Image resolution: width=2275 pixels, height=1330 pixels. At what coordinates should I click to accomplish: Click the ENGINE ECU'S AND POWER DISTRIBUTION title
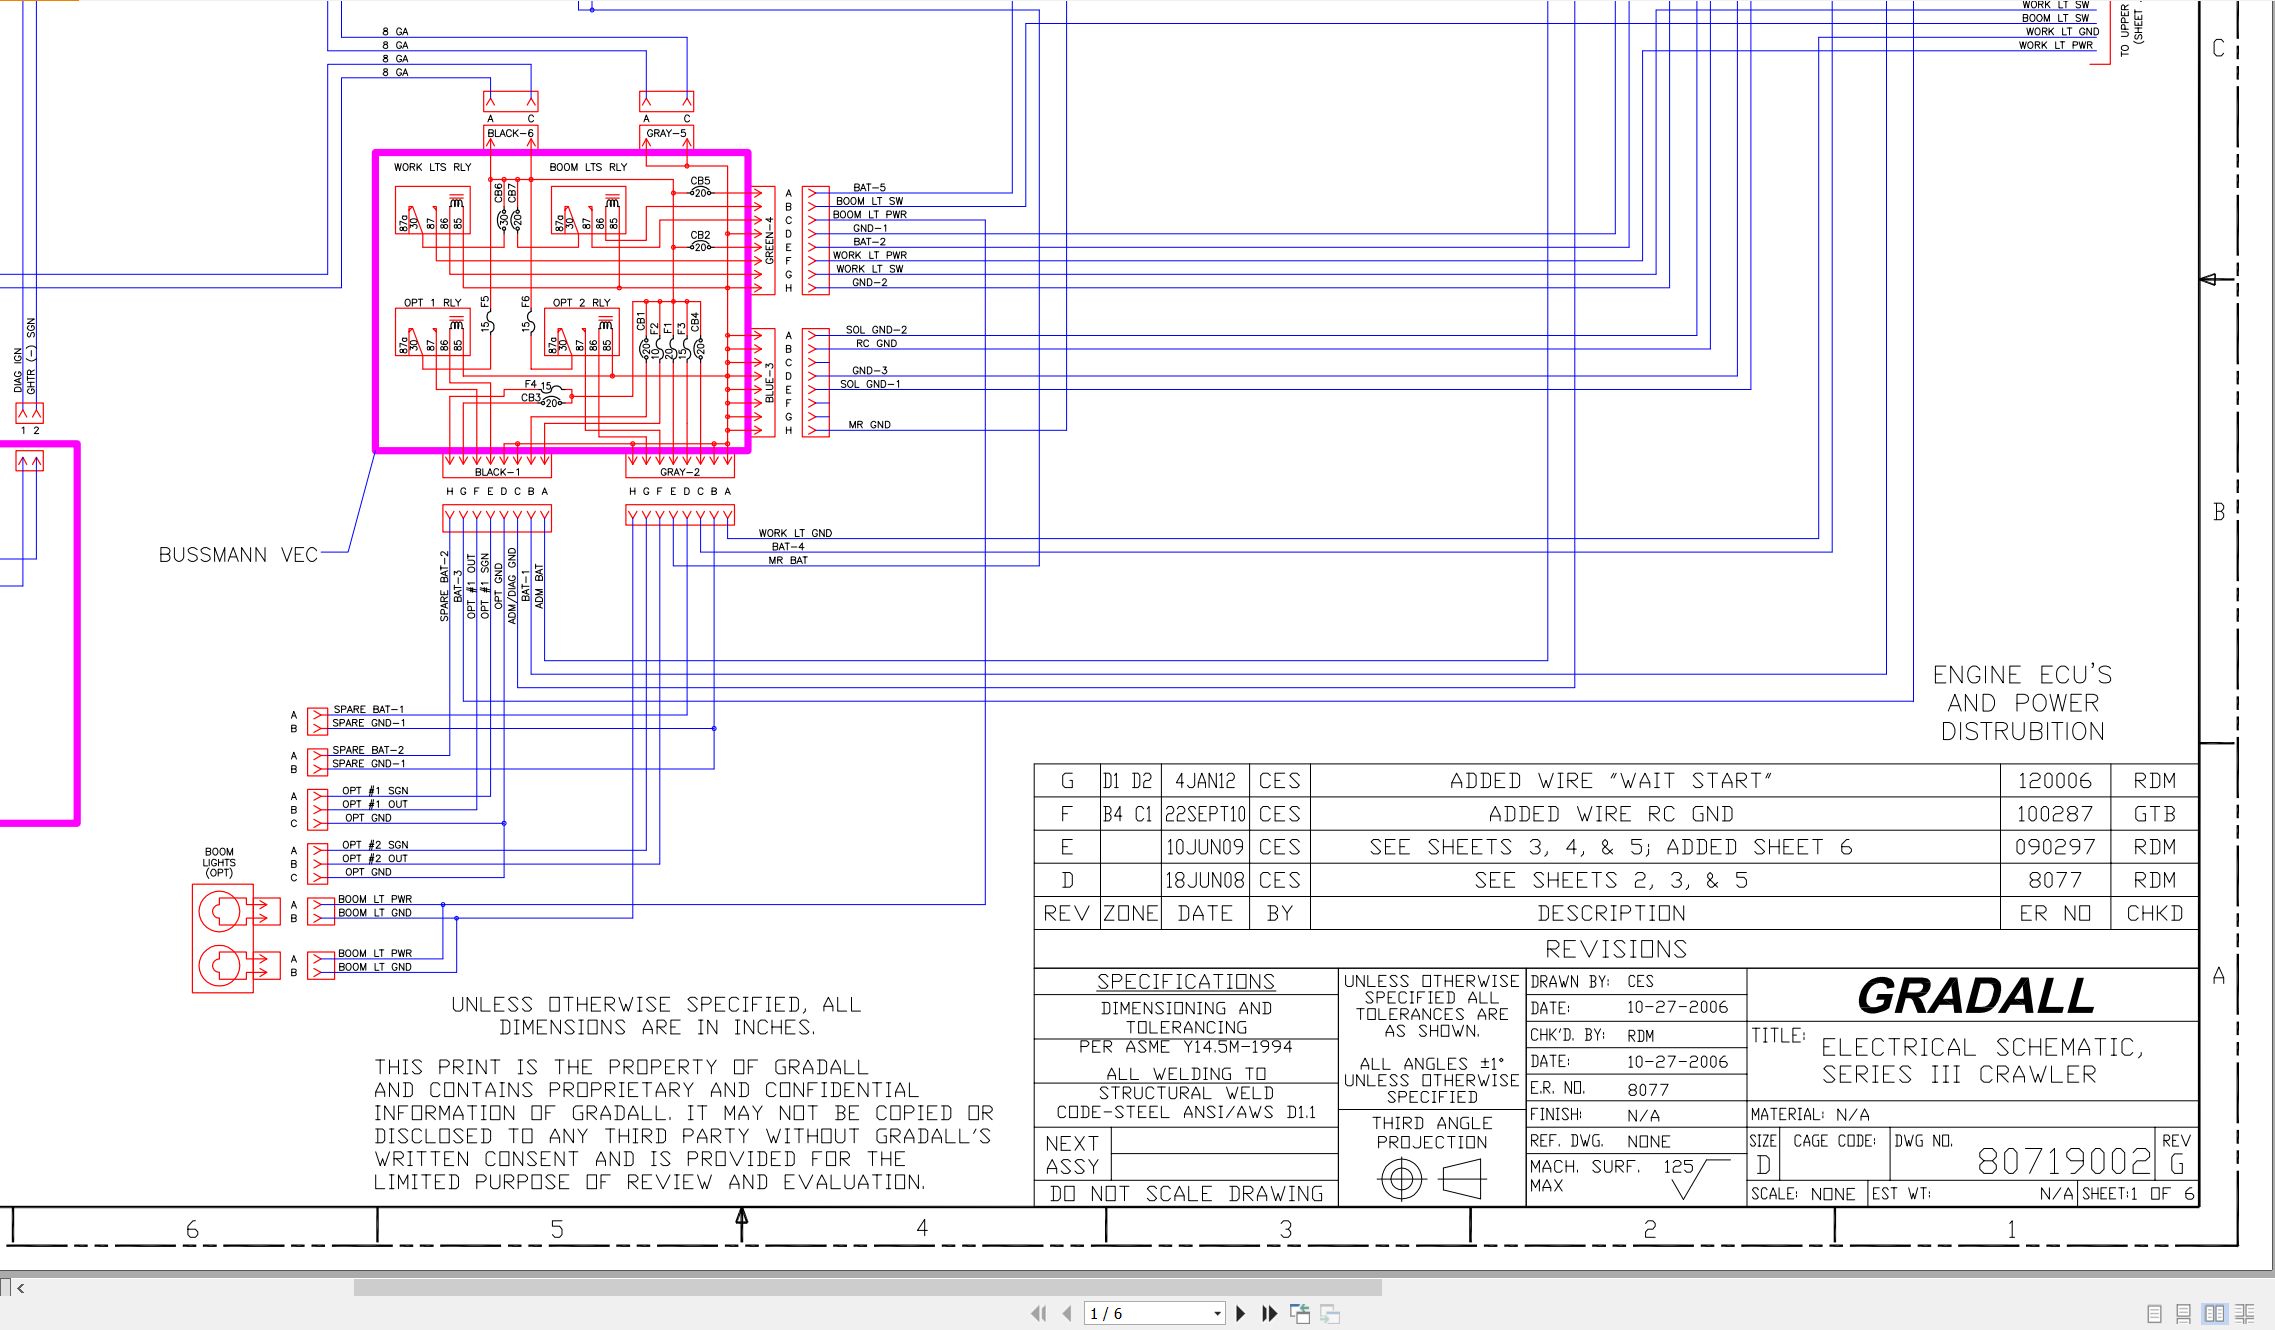click(2022, 703)
